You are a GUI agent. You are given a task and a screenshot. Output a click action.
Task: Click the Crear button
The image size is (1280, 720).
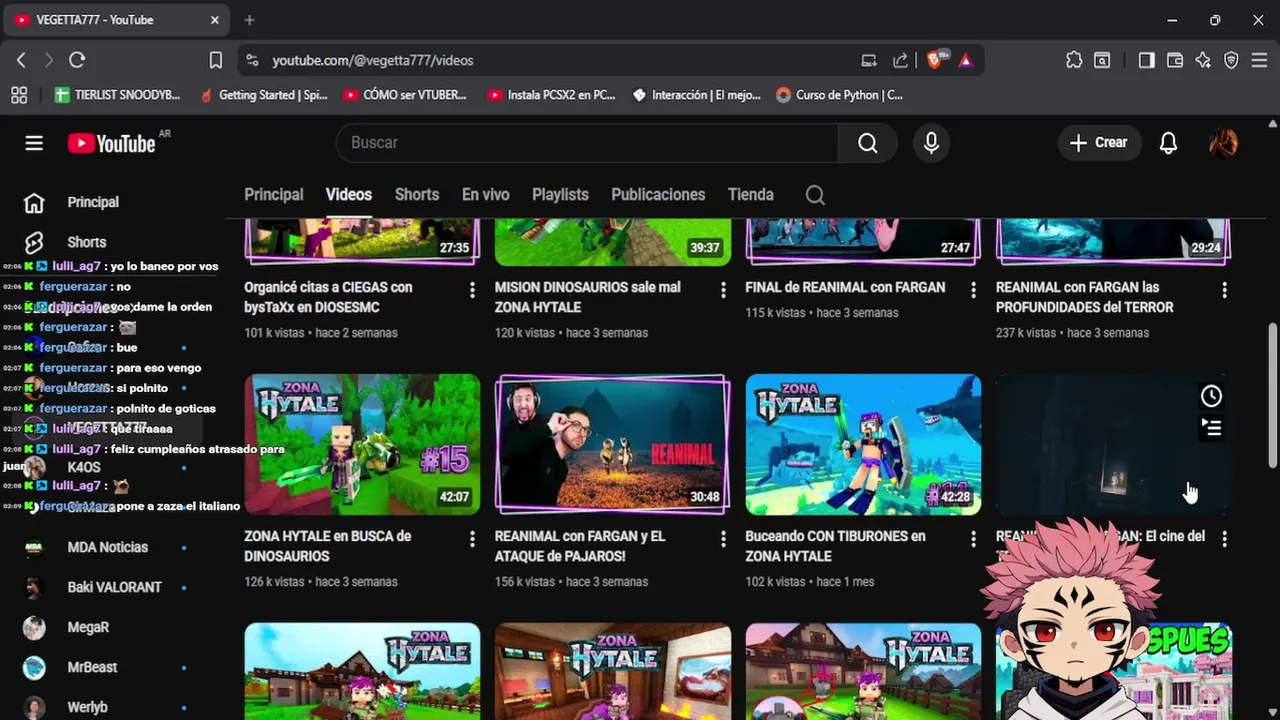click(1099, 143)
